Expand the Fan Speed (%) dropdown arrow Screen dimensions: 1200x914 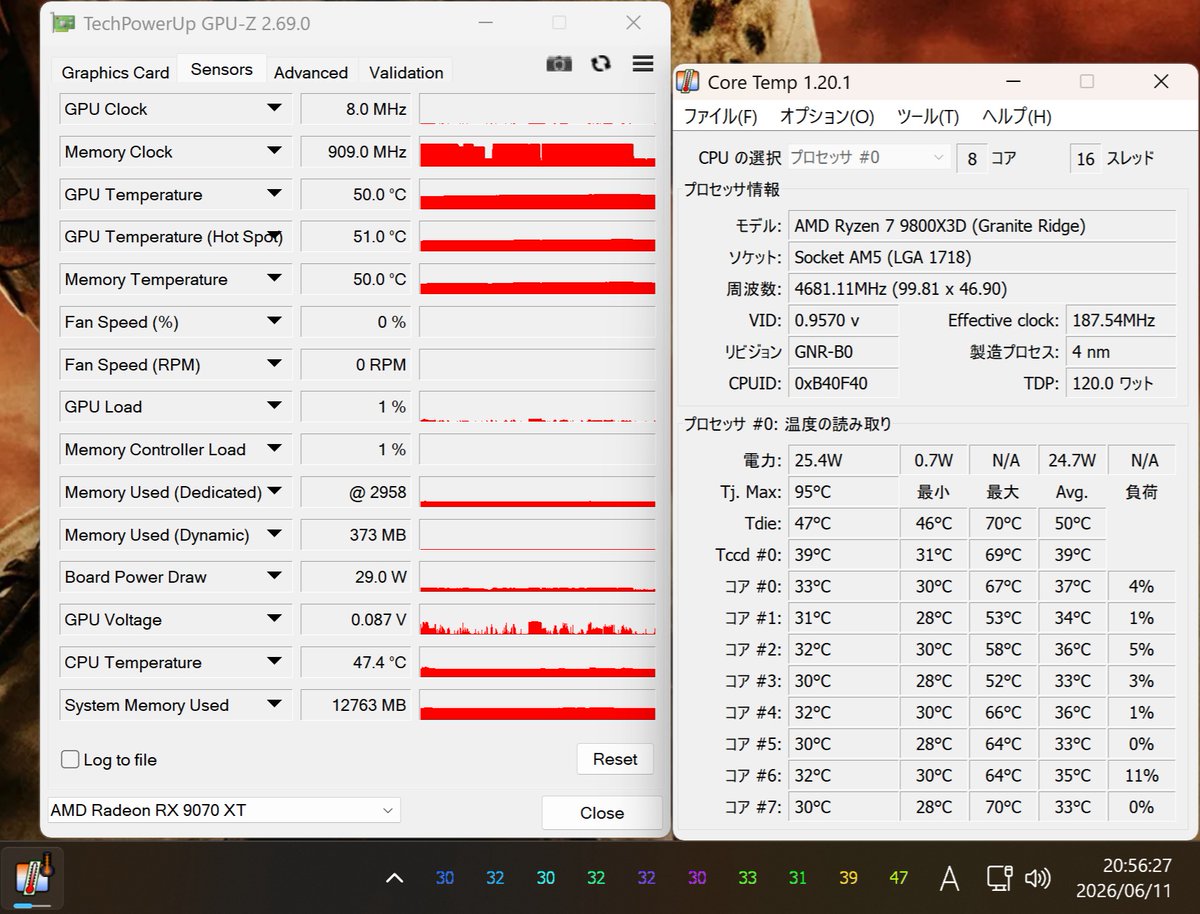[x=274, y=321]
